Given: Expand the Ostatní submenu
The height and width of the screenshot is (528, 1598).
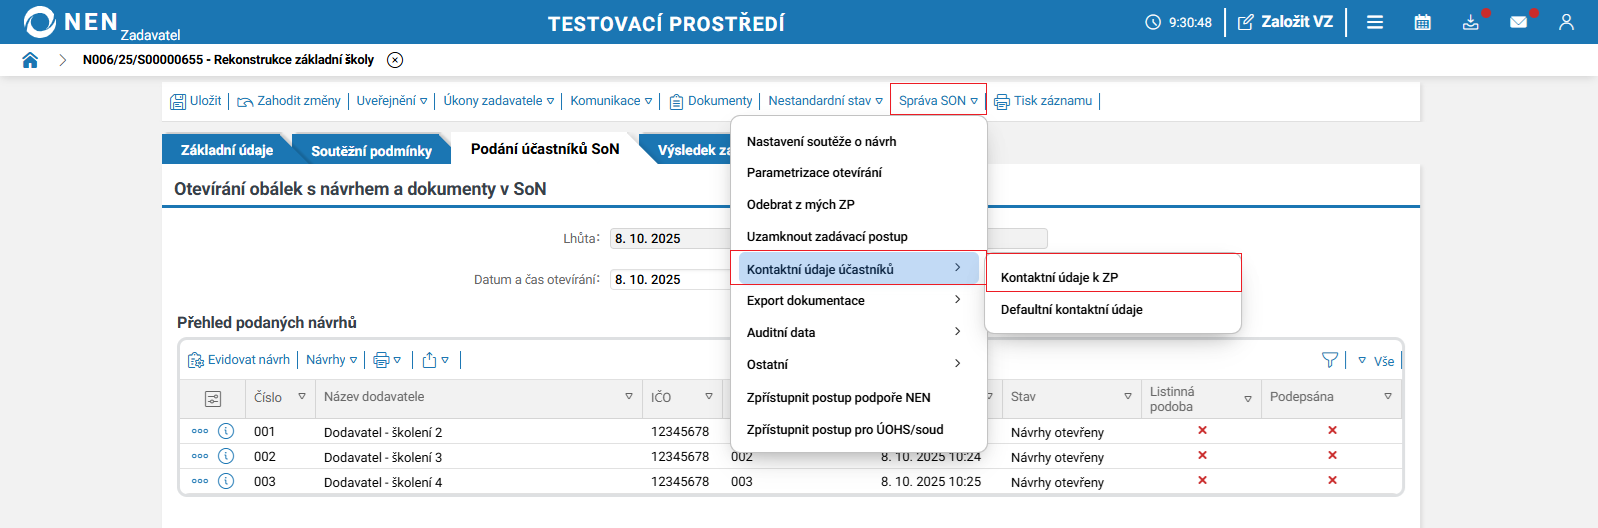Looking at the screenshot, I should (x=859, y=364).
